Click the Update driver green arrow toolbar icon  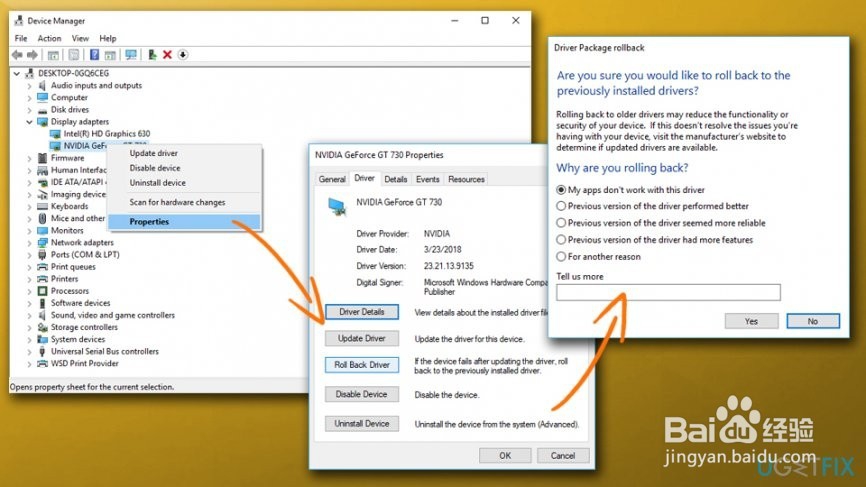click(152, 55)
